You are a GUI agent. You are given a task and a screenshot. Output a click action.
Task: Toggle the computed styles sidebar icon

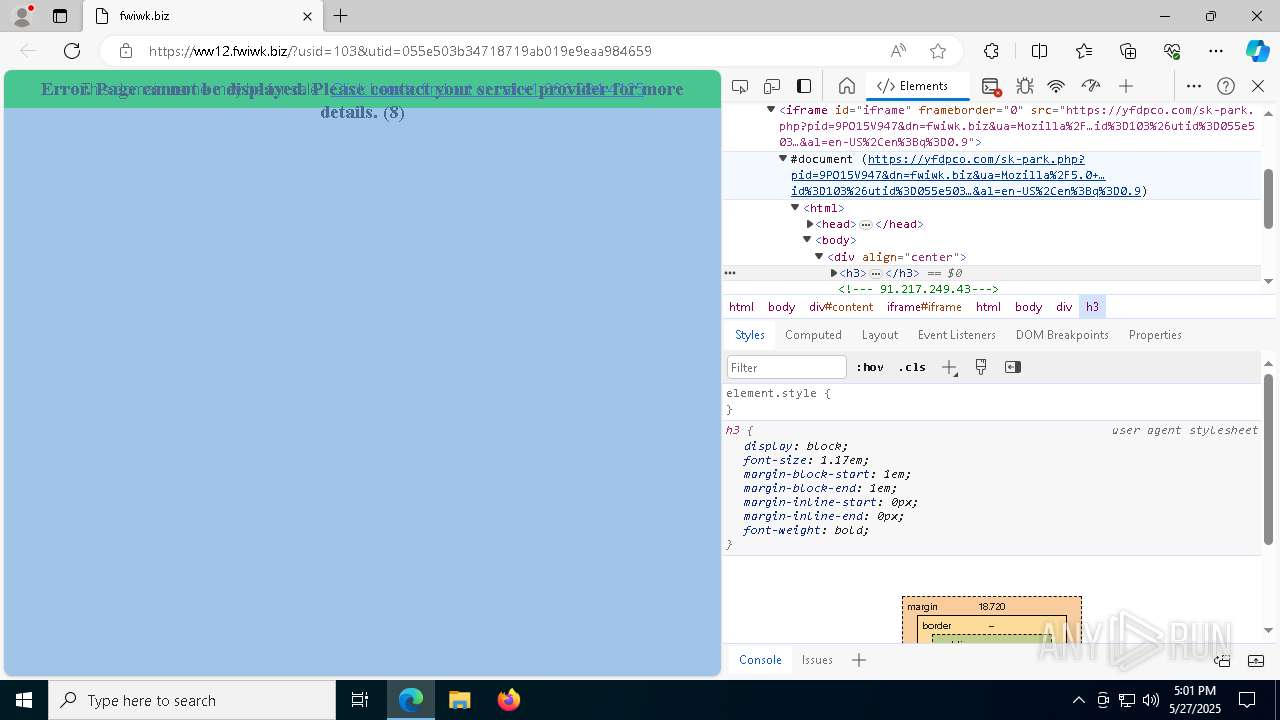coord(1013,367)
